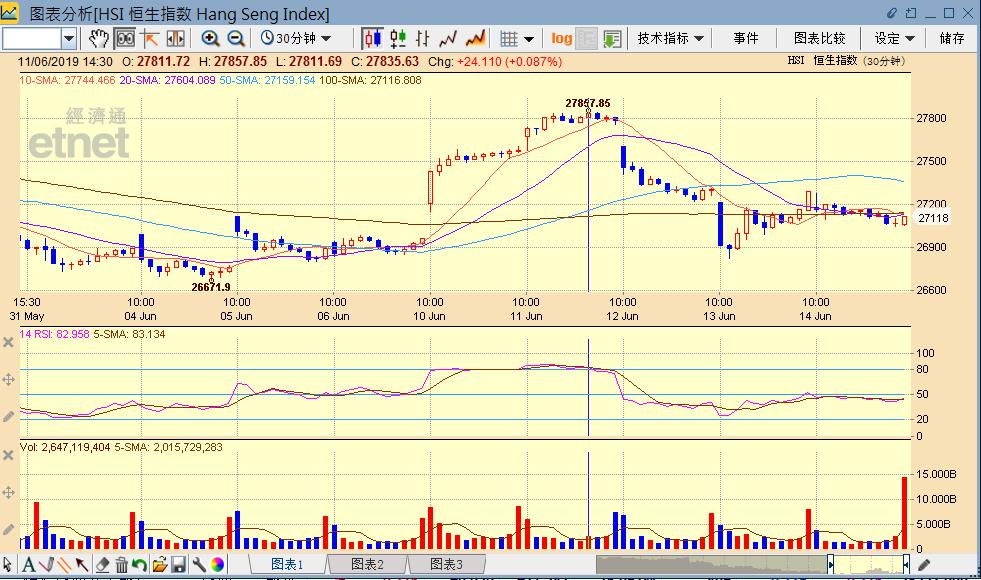The image size is (981, 580).
Task: Switch to orange area chart type
Action: click(x=475, y=39)
